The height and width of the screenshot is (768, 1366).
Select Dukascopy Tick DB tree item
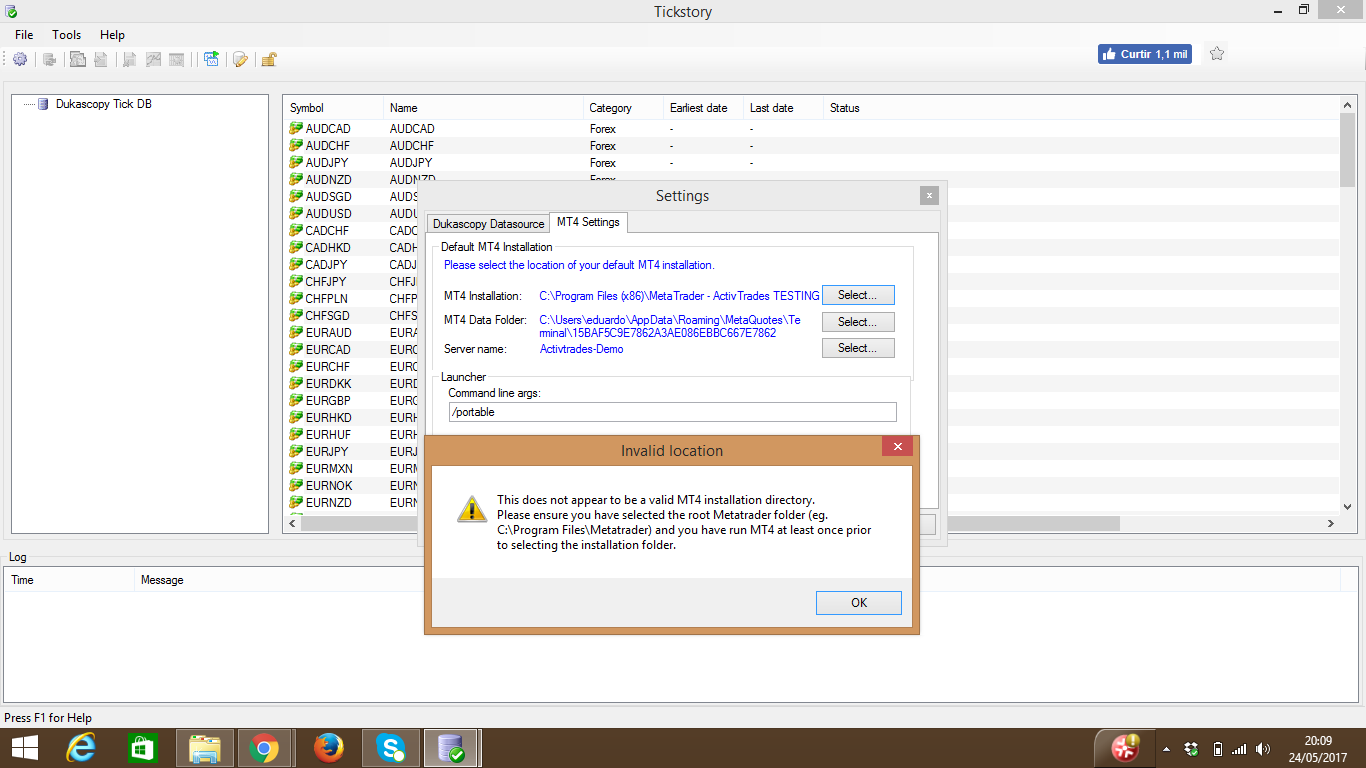104,104
